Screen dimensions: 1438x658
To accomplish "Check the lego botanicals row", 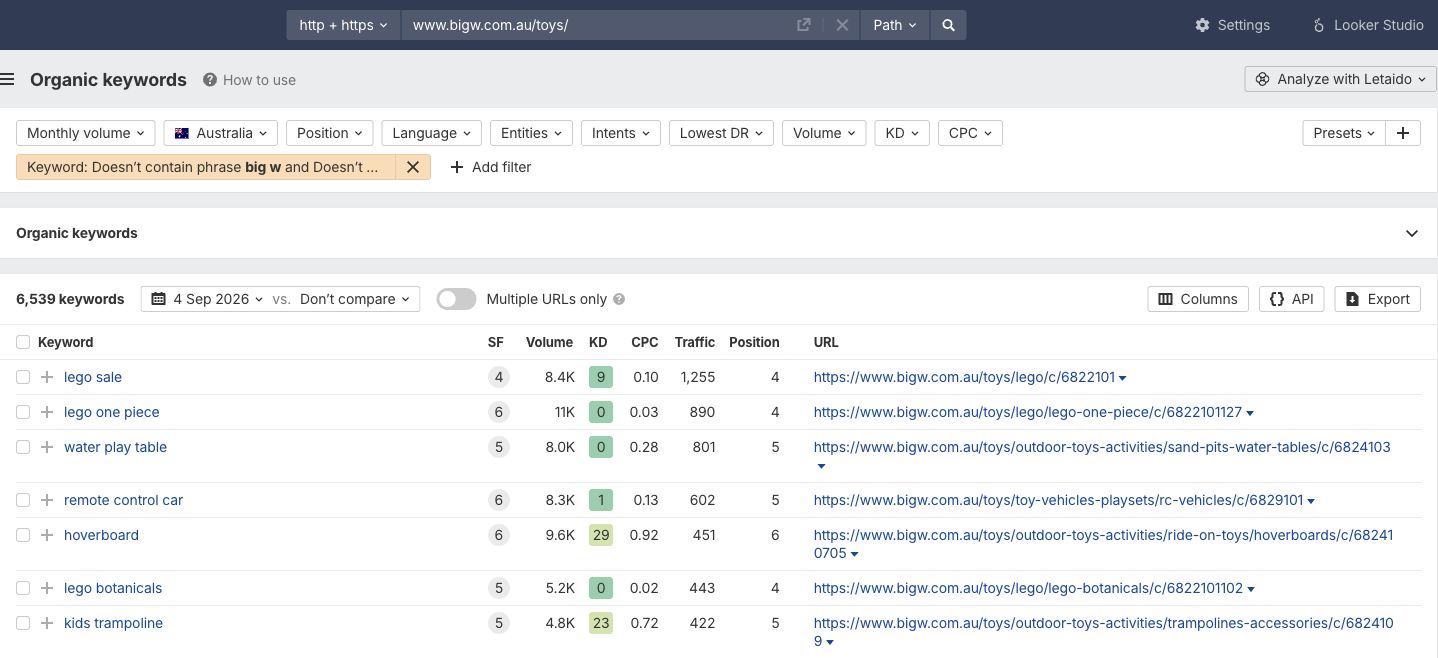I will click(x=23, y=588).
